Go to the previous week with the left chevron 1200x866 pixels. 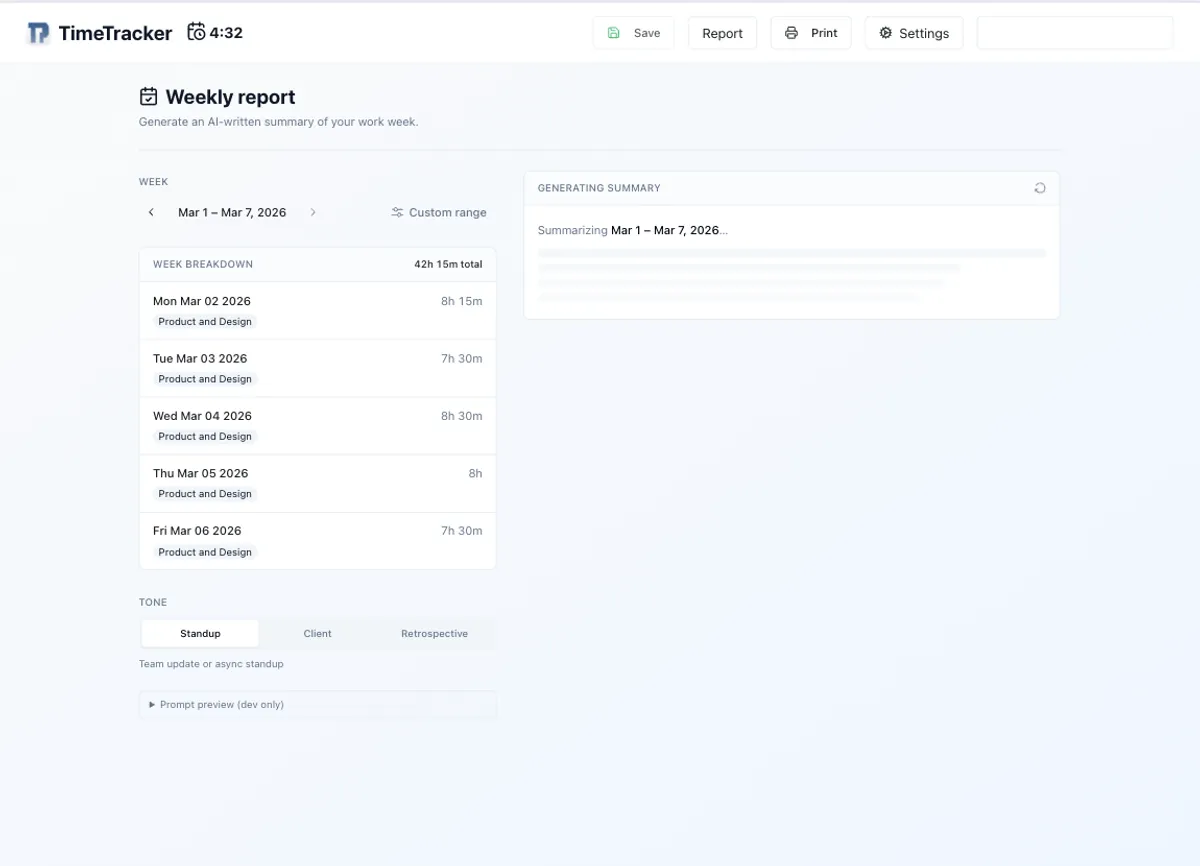click(x=151, y=212)
